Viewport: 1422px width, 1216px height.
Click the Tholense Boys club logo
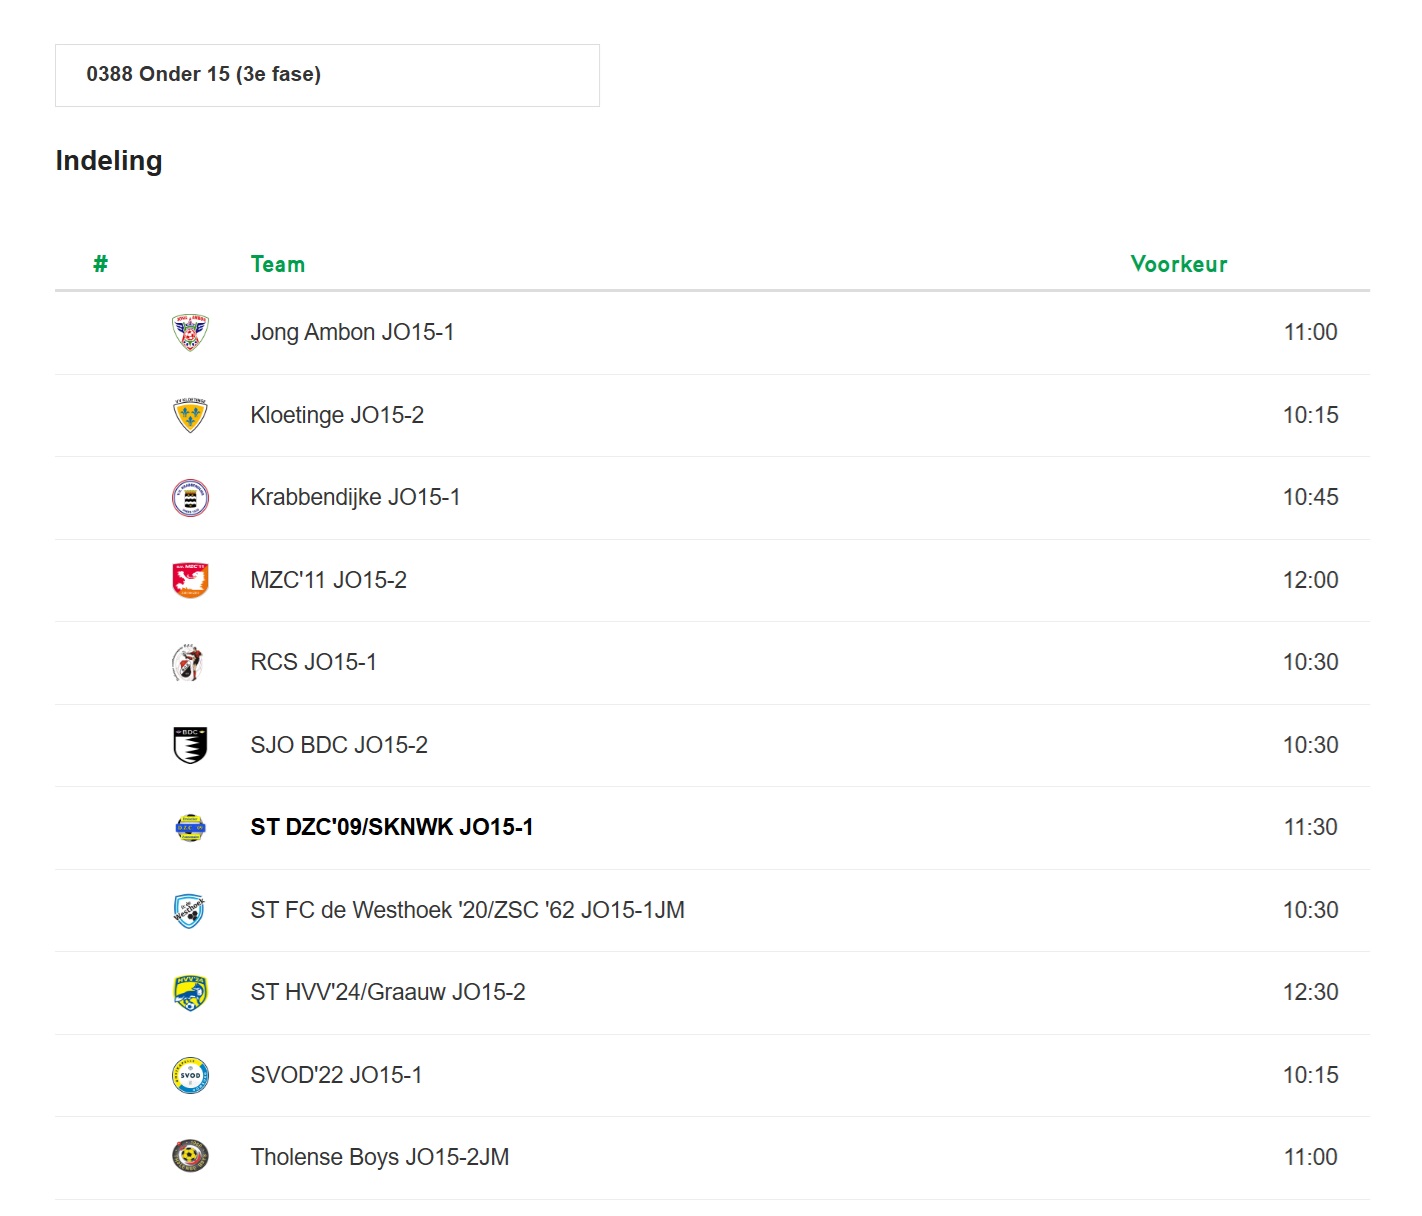pos(190,1157)
